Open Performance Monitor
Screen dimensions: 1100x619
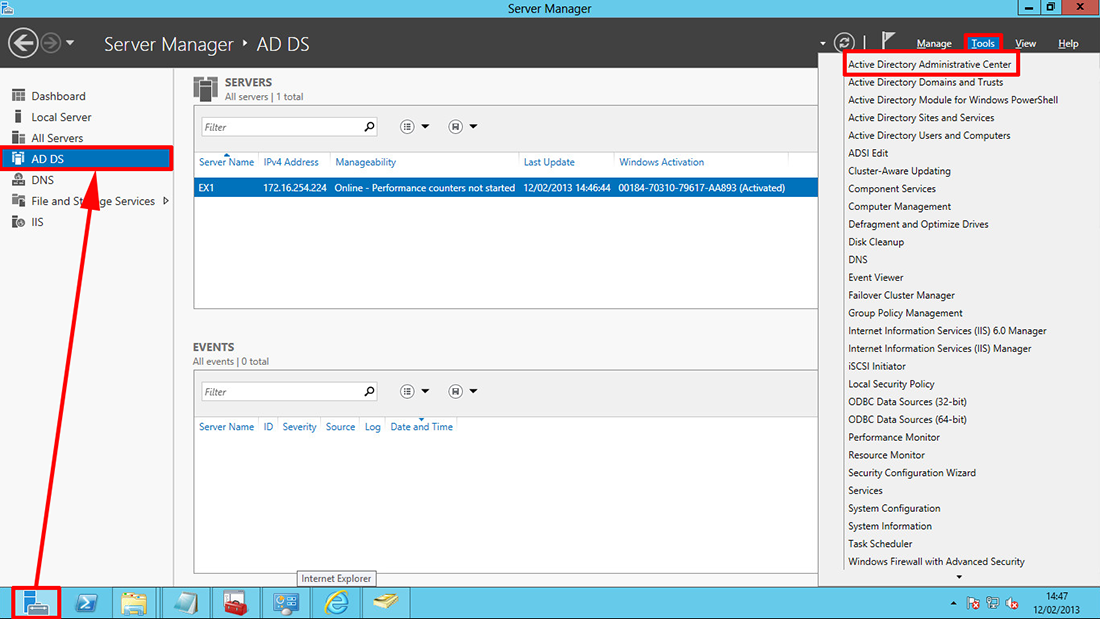pos(894,437)
